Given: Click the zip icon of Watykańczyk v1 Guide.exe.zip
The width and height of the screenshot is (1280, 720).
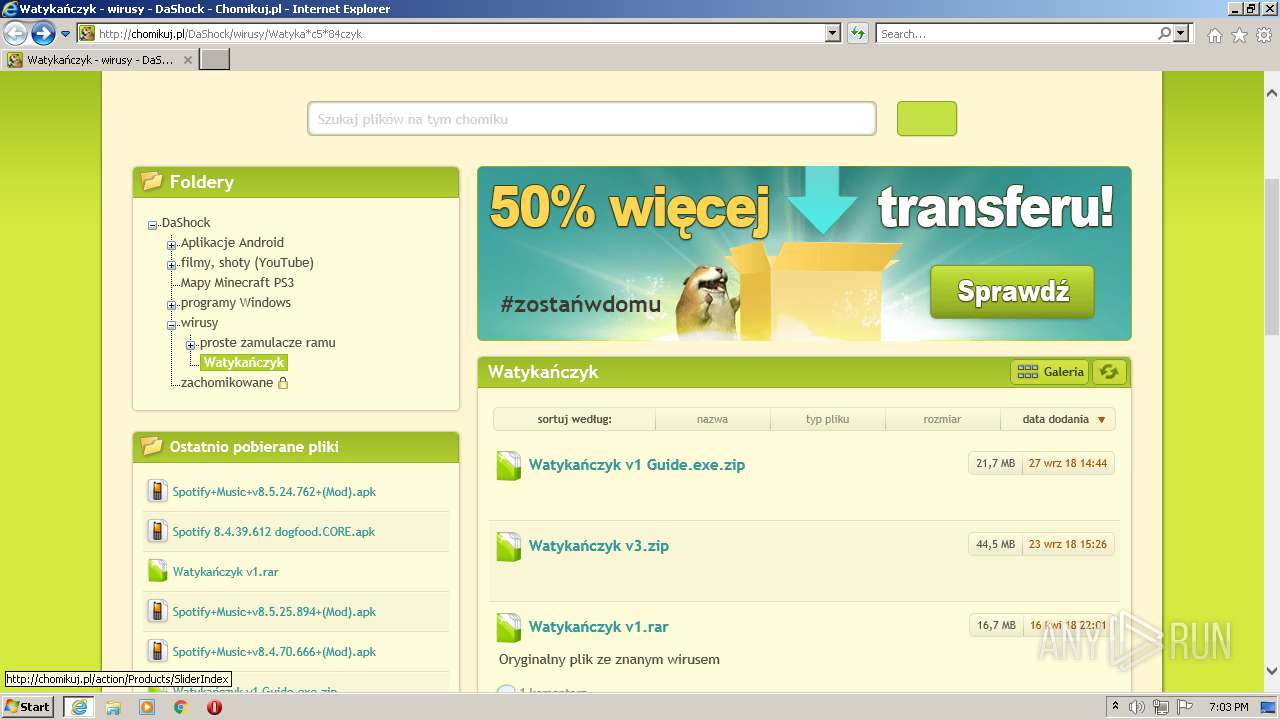Looking at the screenshot, I should click(x=509, y=465).
